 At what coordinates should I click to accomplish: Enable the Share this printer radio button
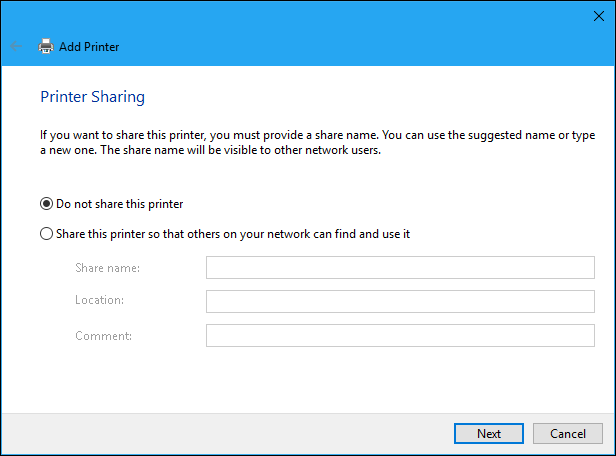point(46,234)
